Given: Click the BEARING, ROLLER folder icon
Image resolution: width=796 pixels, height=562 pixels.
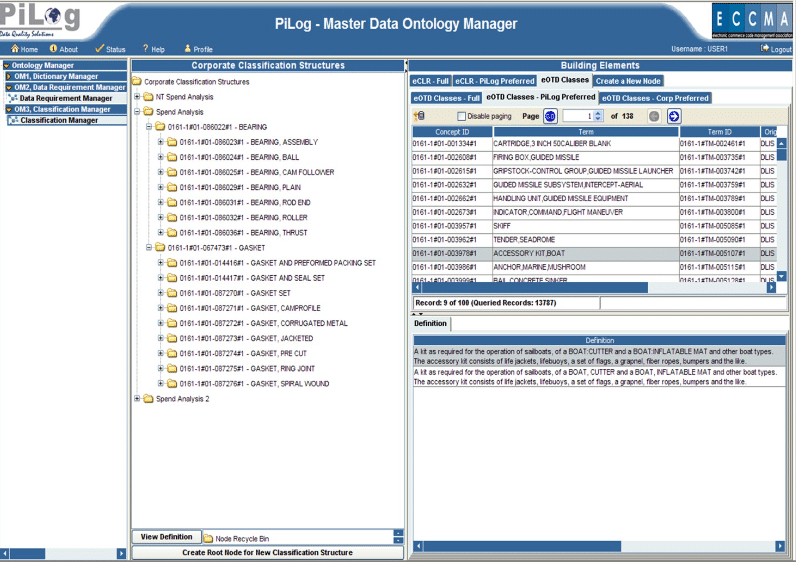Looking at the screenshot, I should click(172, 217).
